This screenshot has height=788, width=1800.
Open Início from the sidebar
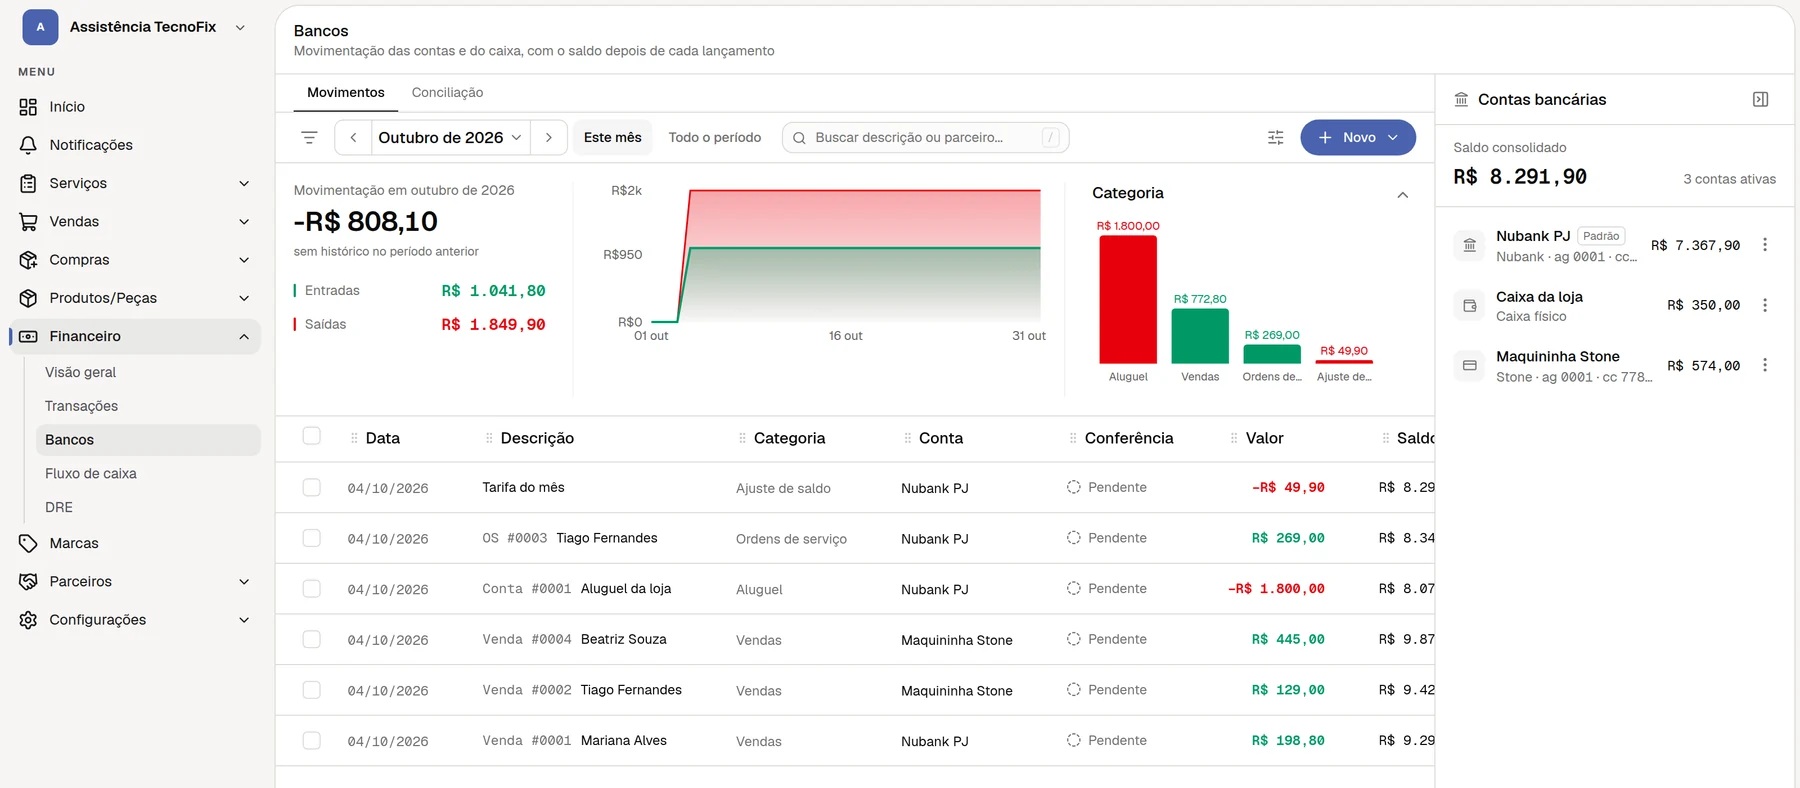pos(135,107)
